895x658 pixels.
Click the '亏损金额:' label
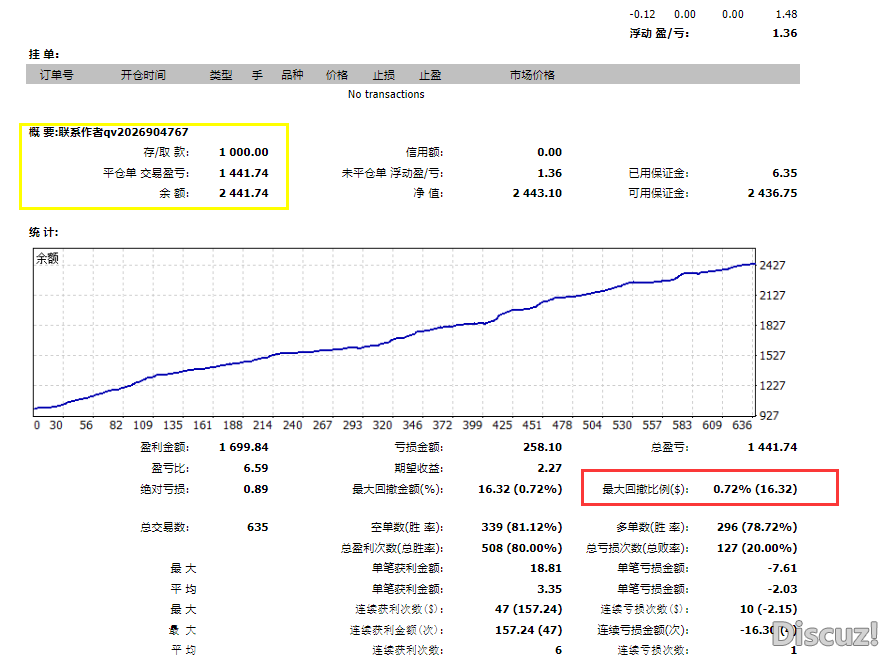click(x=419, y=447)
